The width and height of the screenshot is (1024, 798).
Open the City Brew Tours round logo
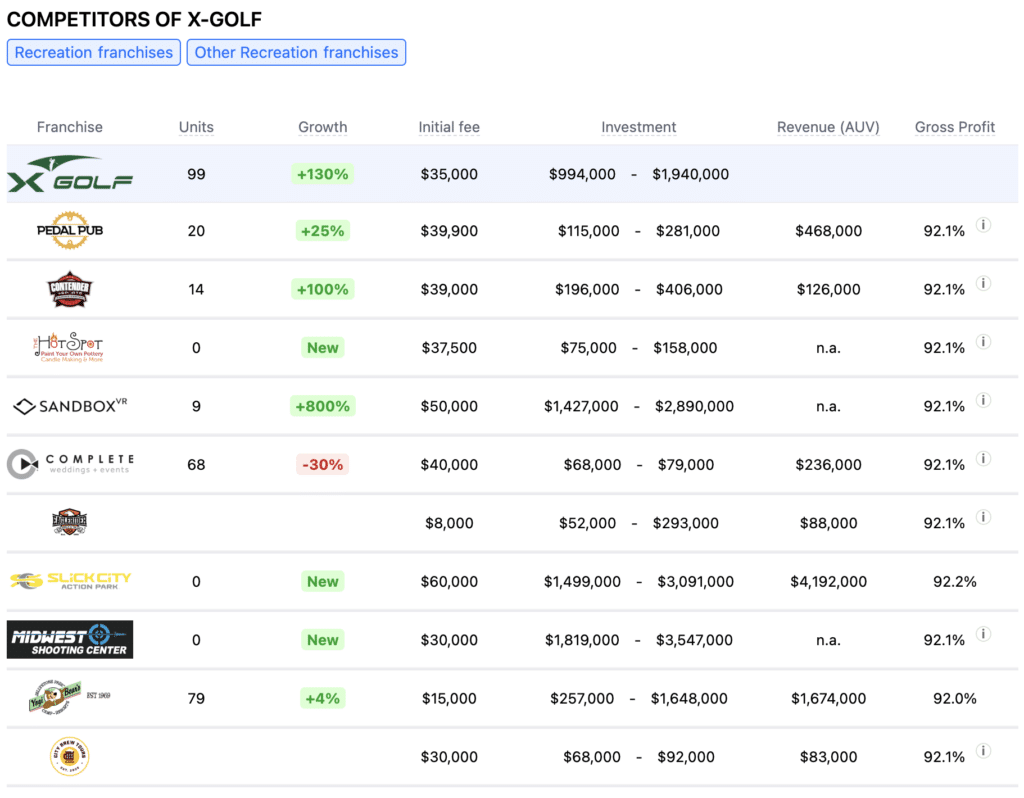pos(69,756)
